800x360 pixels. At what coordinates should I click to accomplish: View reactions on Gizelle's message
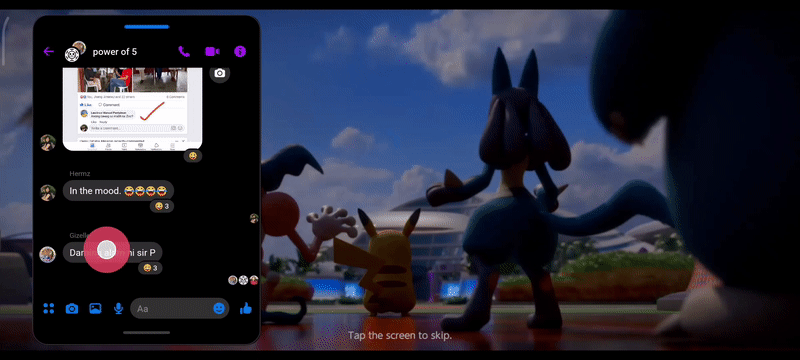coord(151,268)
